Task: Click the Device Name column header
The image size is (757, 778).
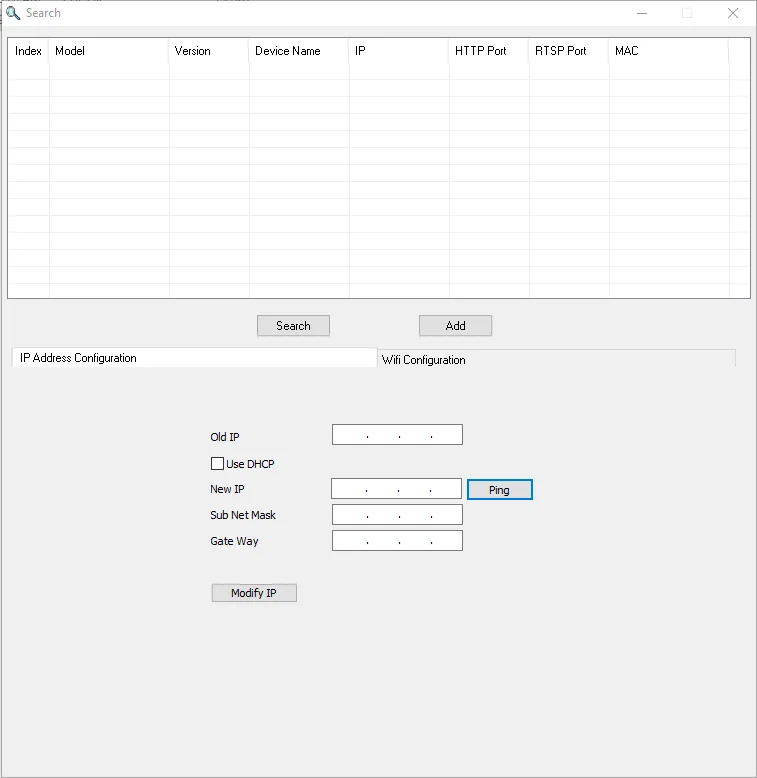Action: coord(299,51)
